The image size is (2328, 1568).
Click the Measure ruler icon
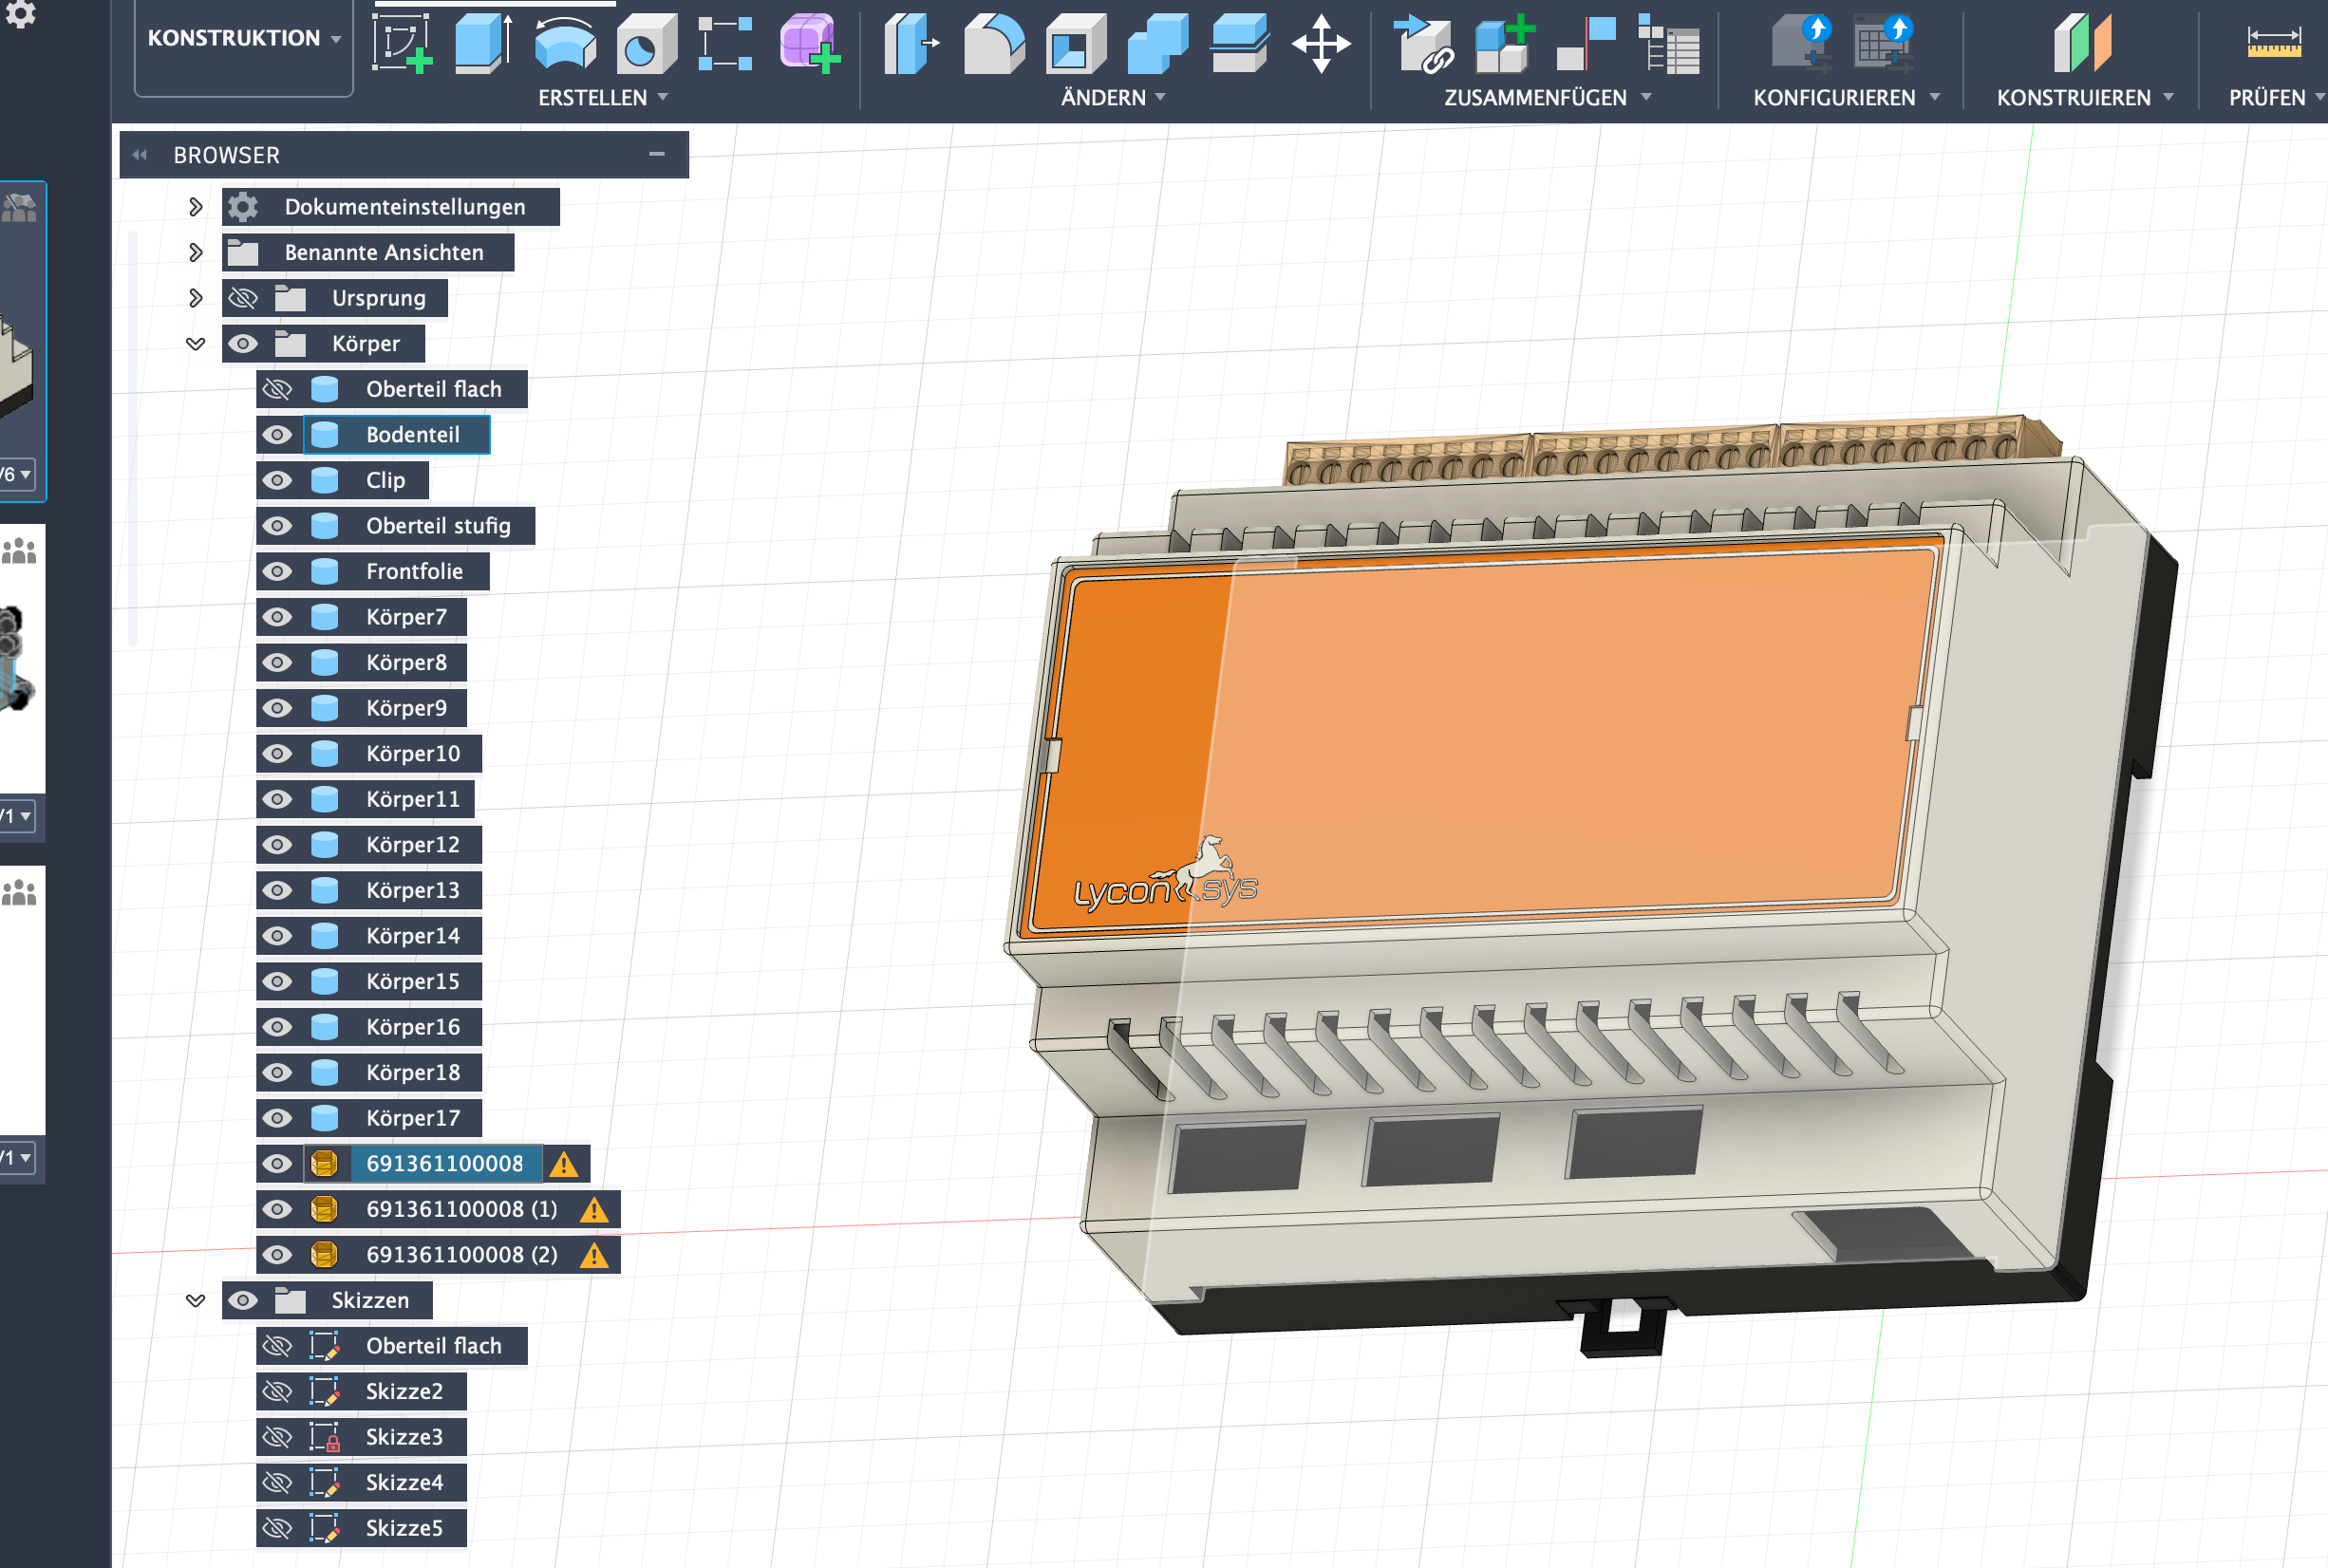point(2273,43)
